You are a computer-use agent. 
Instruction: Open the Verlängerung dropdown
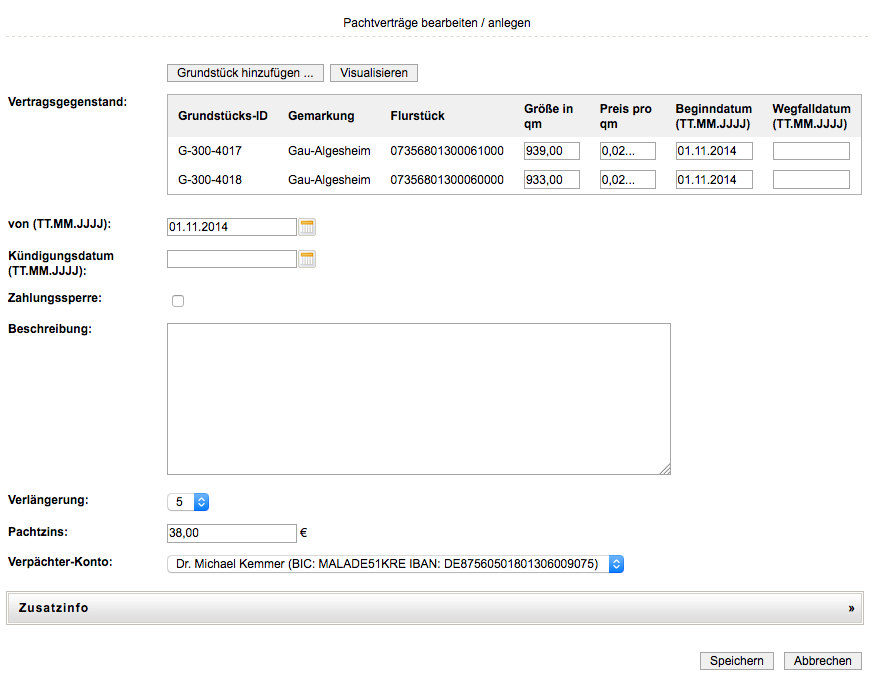pos(188,502)
